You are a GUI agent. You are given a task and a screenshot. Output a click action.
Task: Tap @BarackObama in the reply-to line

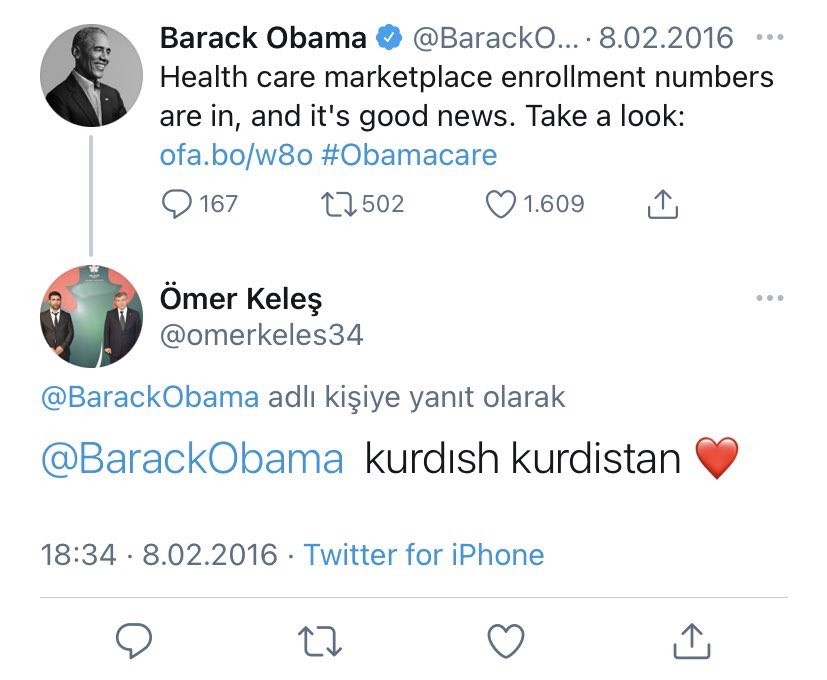pos(150,397)
